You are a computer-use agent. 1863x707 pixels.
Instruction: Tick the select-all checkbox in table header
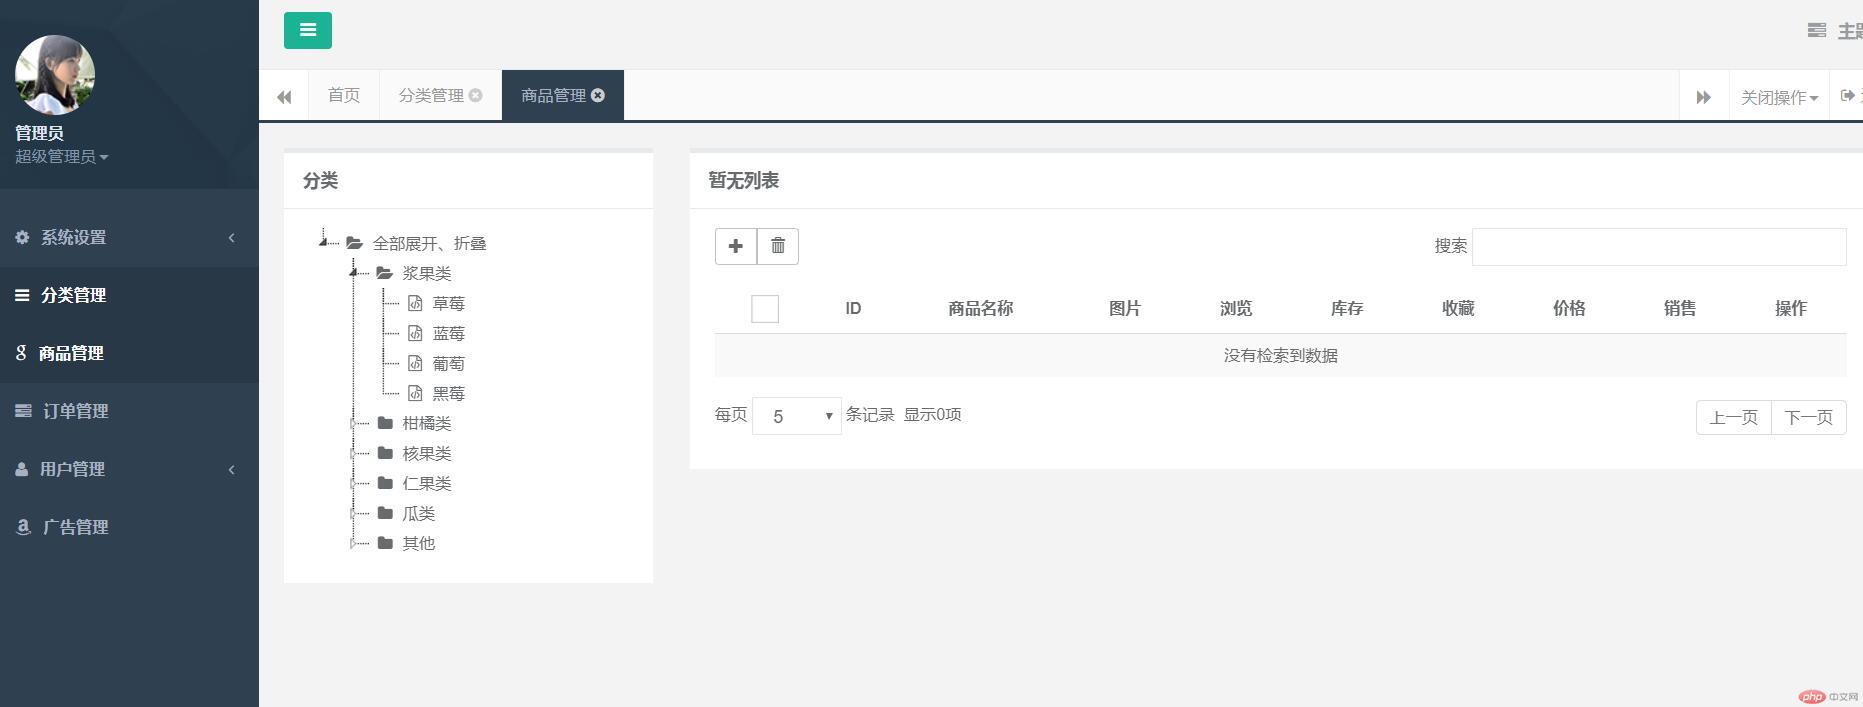pyautogui.click(x=765, y=309)
